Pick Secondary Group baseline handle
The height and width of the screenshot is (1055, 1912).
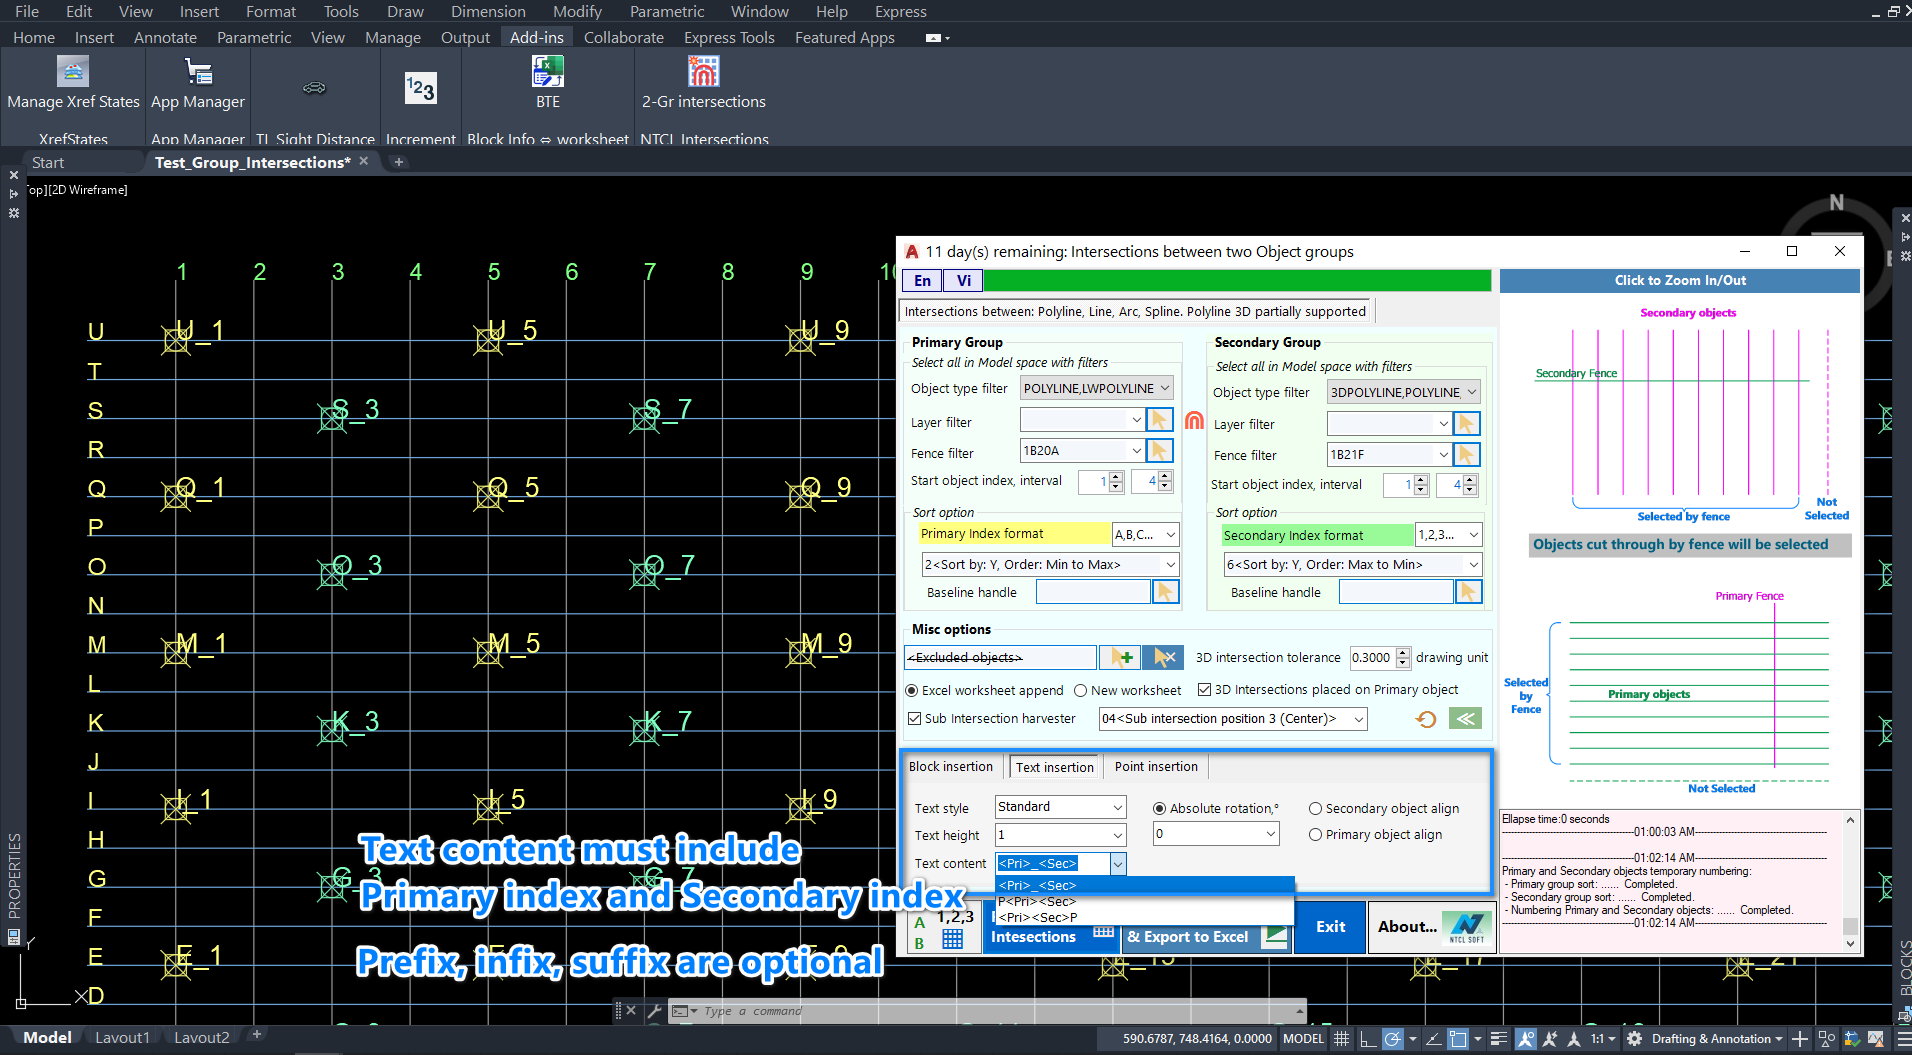click(x=1467, y=592)
